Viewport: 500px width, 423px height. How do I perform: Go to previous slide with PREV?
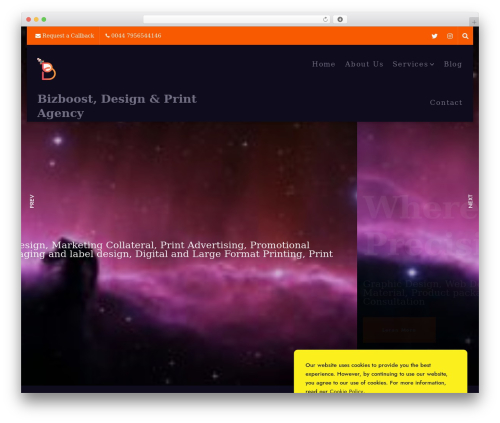click(32, 201)
